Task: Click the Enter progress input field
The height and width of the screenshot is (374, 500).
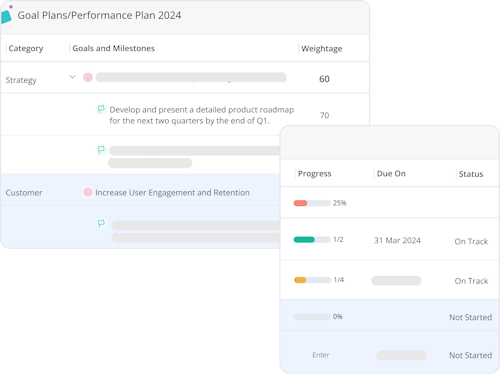Action: point(321,355)
